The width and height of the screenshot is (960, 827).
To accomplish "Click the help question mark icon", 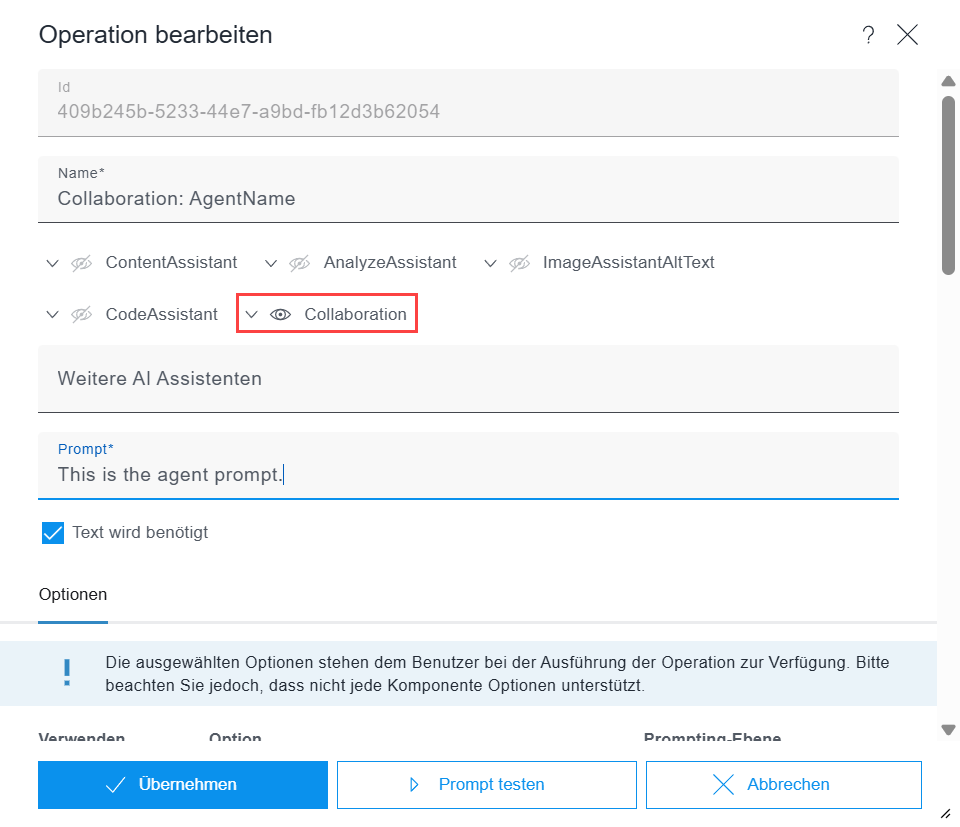I will tap(868, 35).
